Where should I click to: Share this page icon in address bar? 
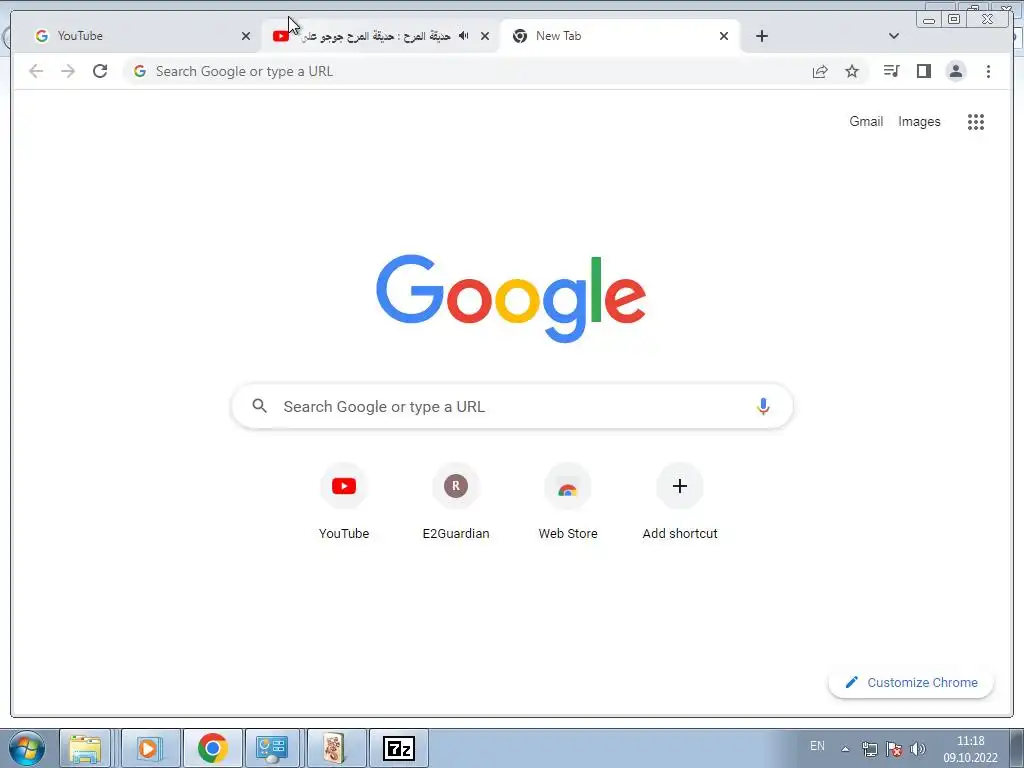point(820,71)
